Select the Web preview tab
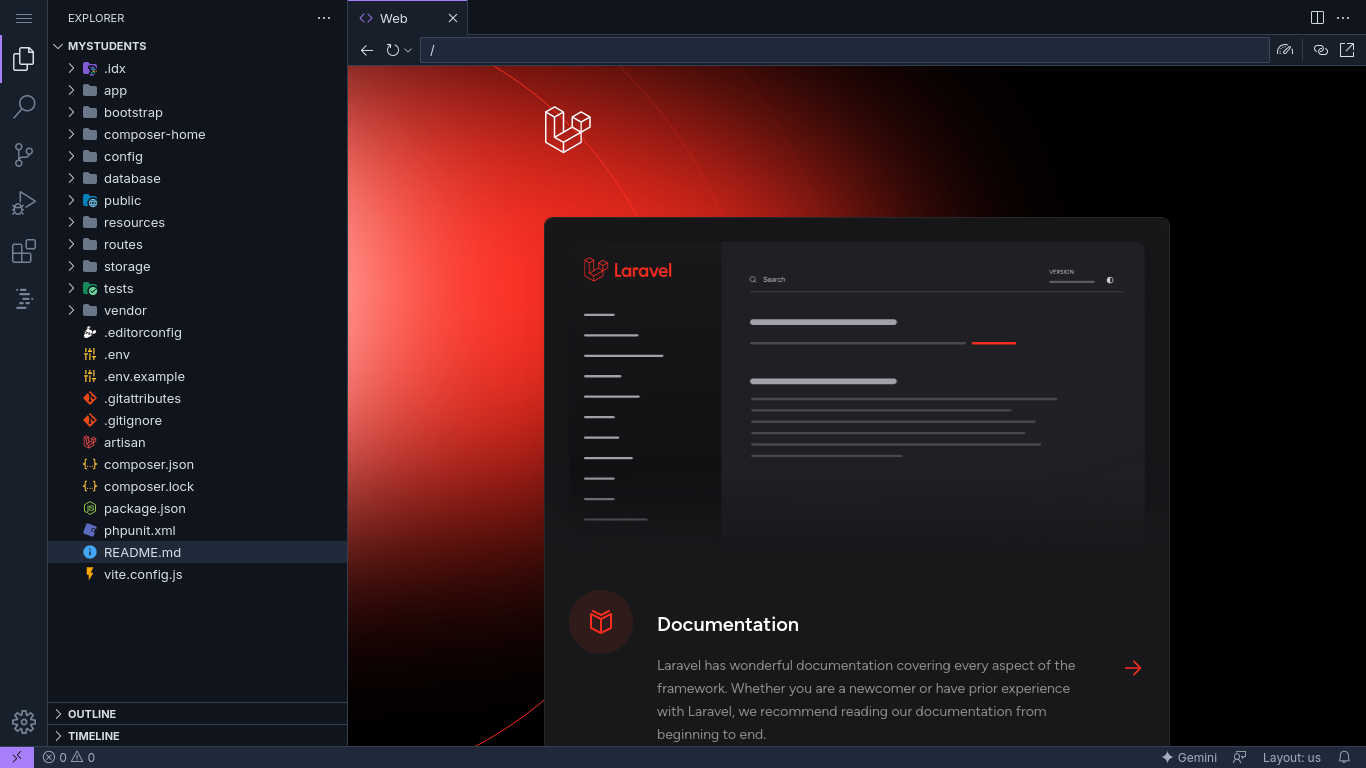 [407, 18]
